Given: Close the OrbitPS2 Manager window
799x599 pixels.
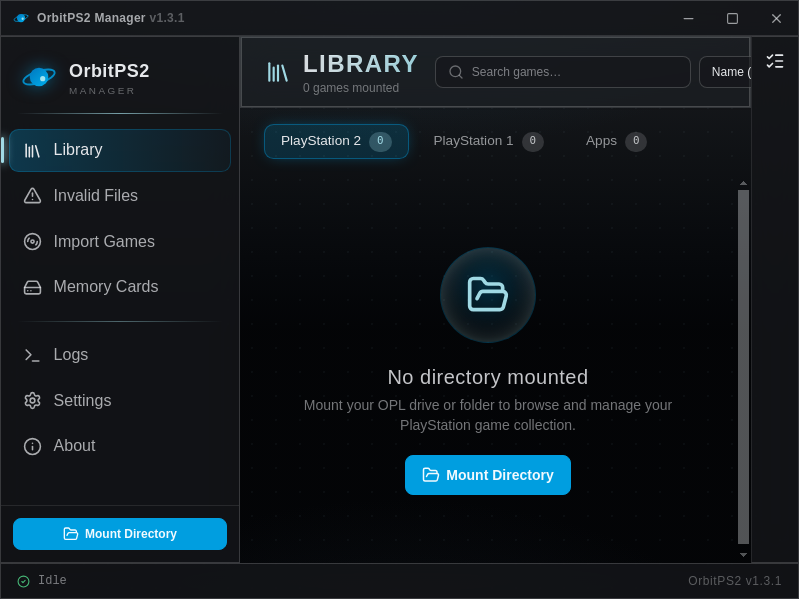Looking at the screenshot, I should tap(776, 18).
